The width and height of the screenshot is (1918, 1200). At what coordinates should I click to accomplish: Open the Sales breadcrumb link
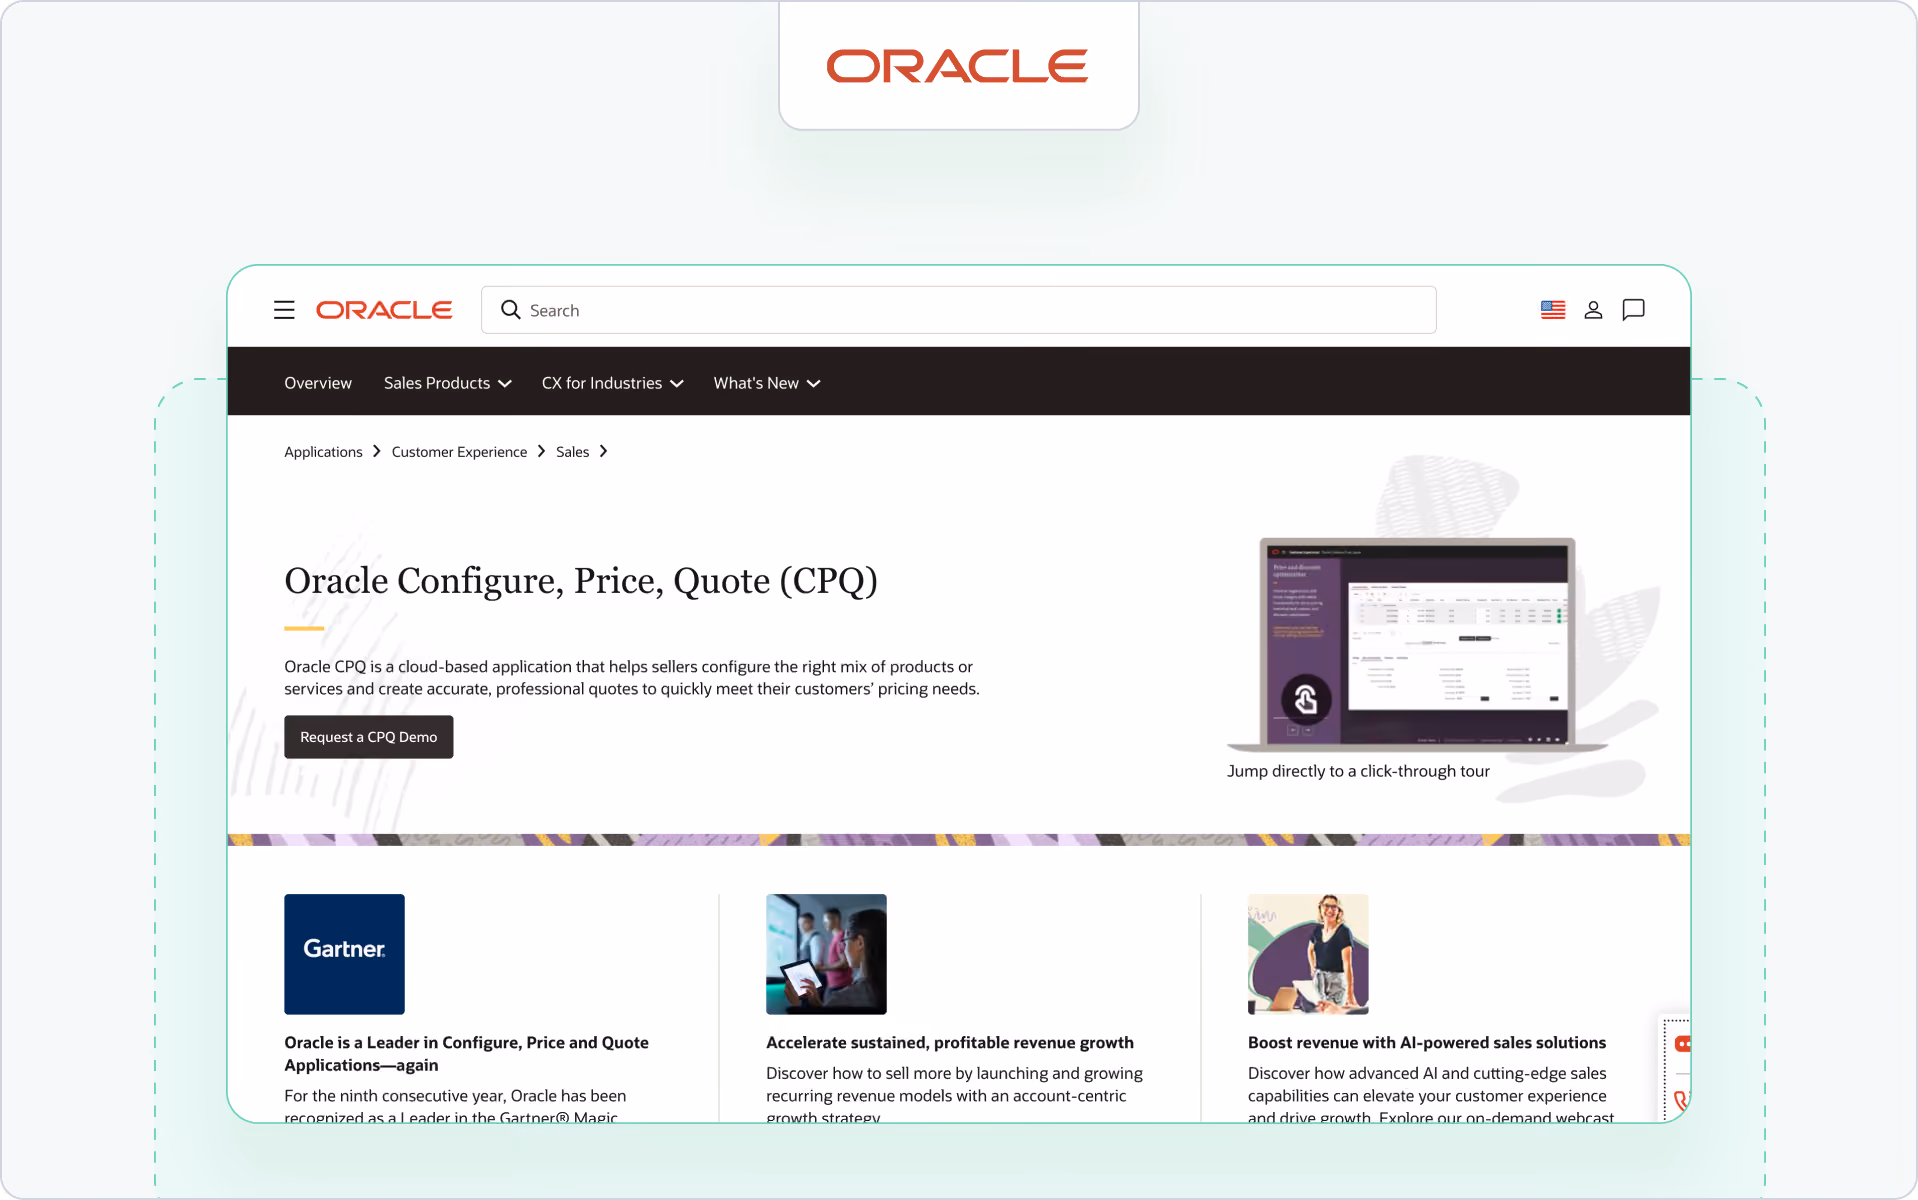click(572, 452)
